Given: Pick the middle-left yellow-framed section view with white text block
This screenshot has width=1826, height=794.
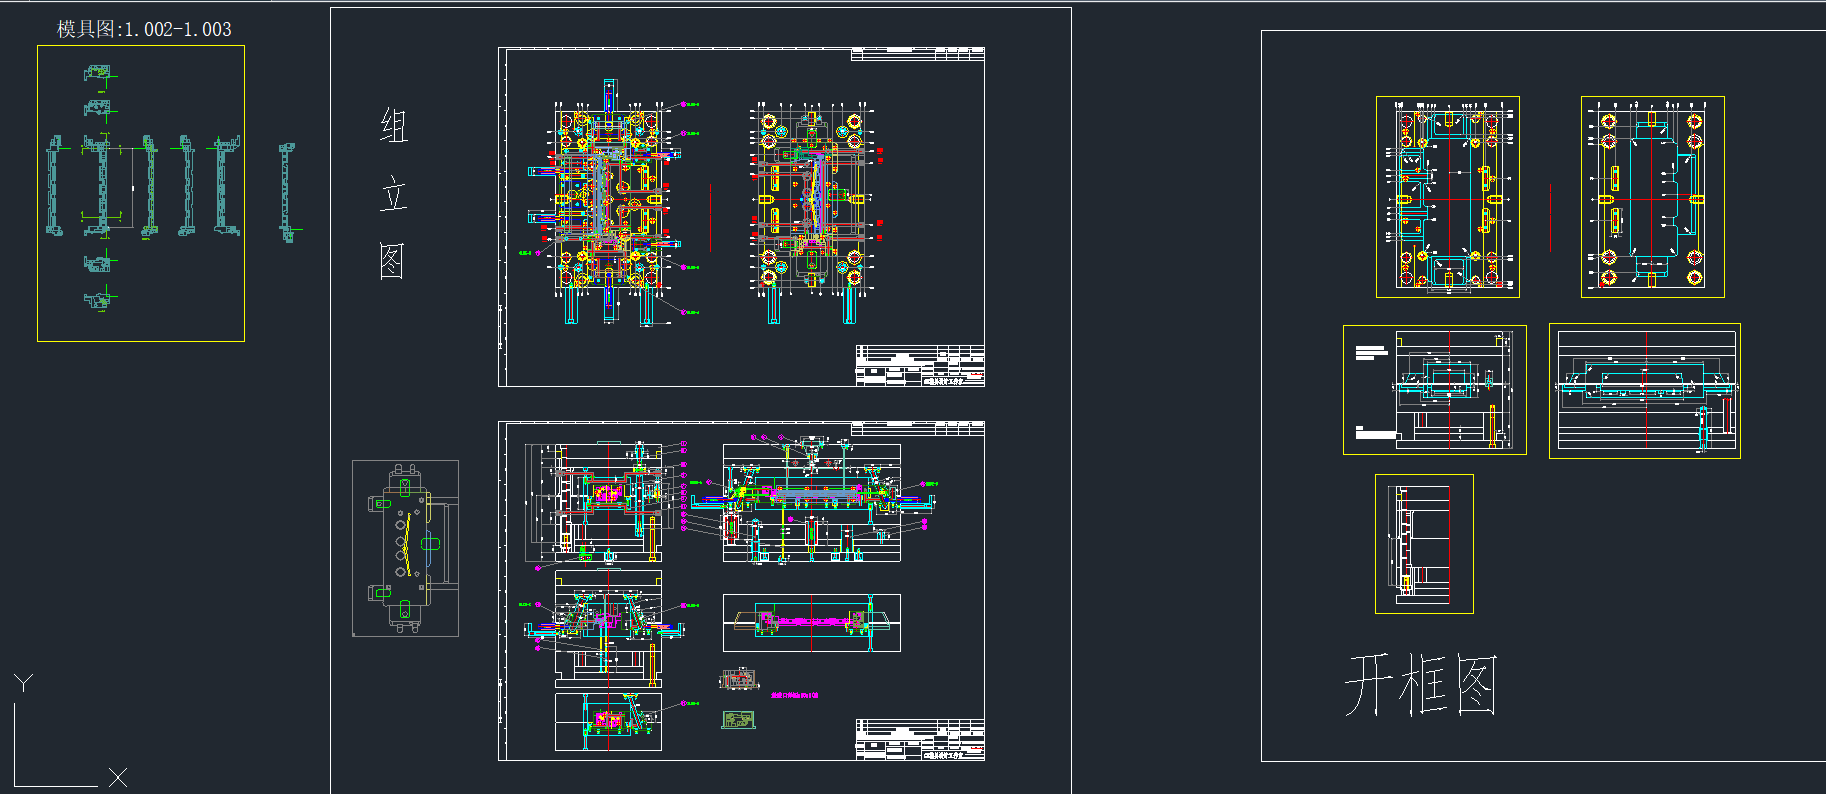Looking at the screenshot, I should click(x=1434, y=389).
